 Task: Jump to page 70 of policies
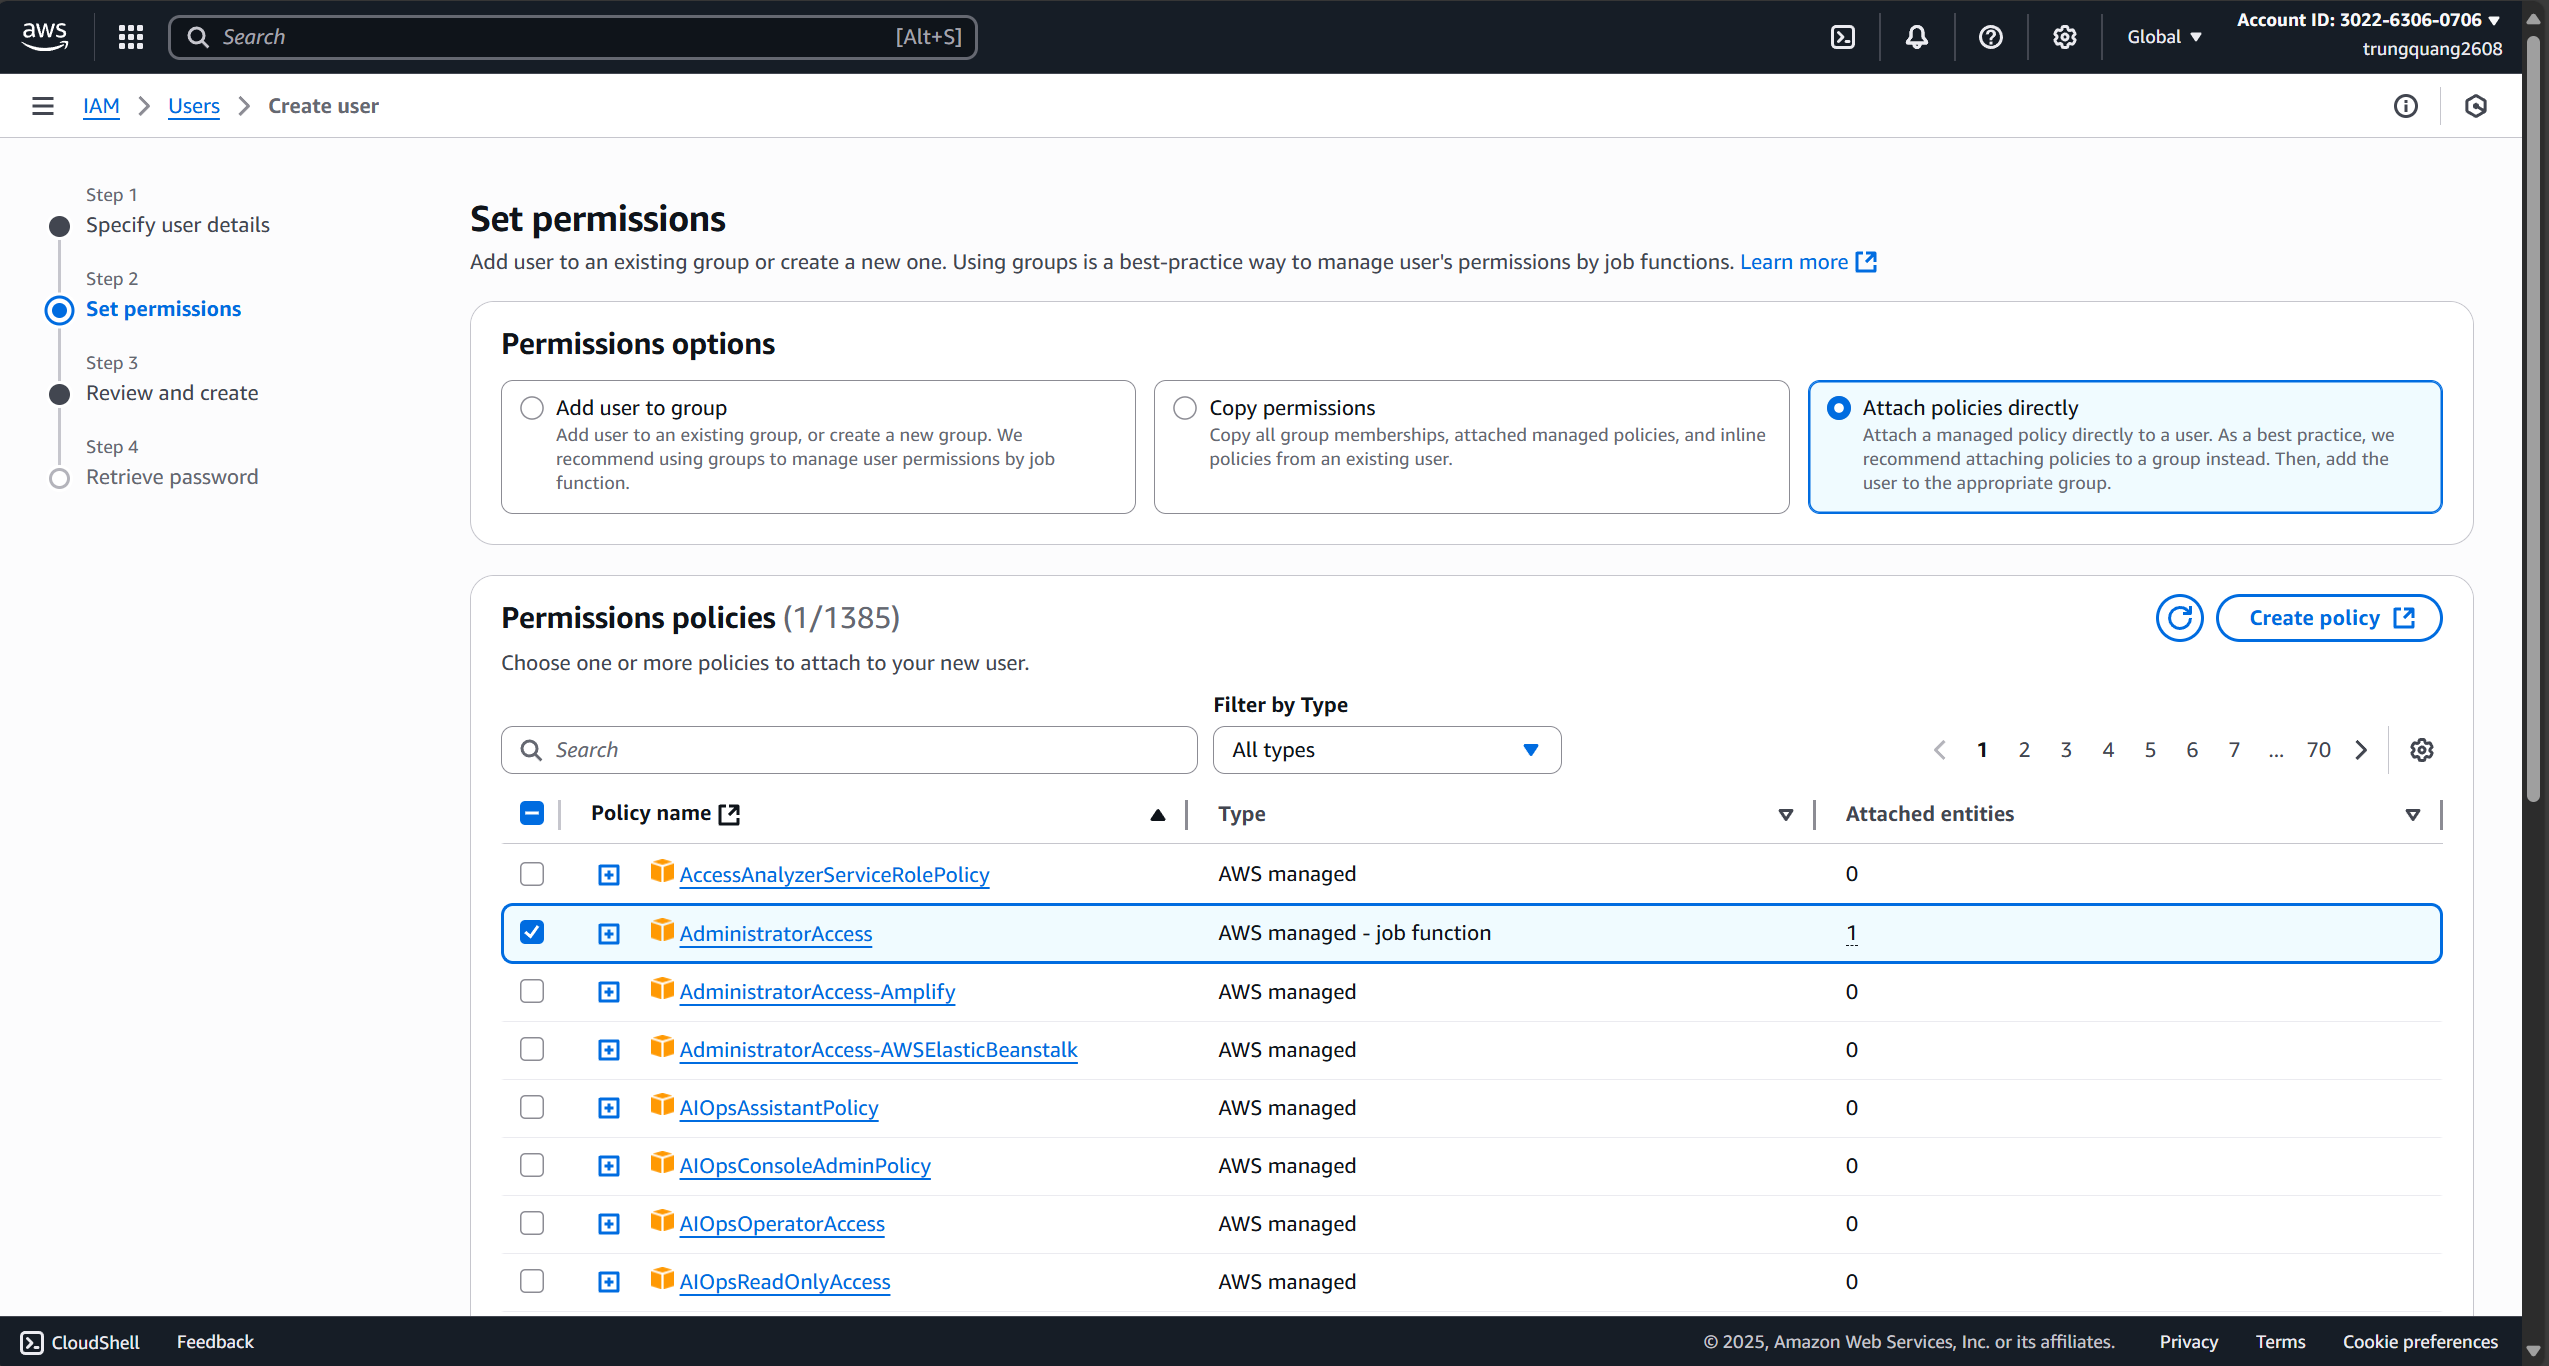(2318, 750)
